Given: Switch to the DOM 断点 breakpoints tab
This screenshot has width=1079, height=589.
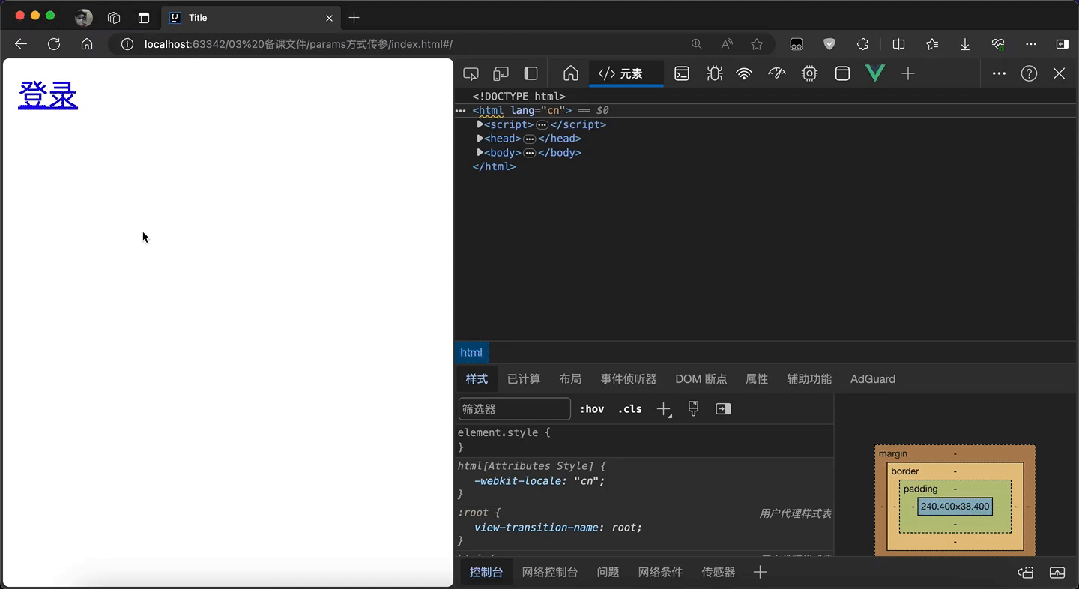Looking at the screenshot, I should click(701, 379).
